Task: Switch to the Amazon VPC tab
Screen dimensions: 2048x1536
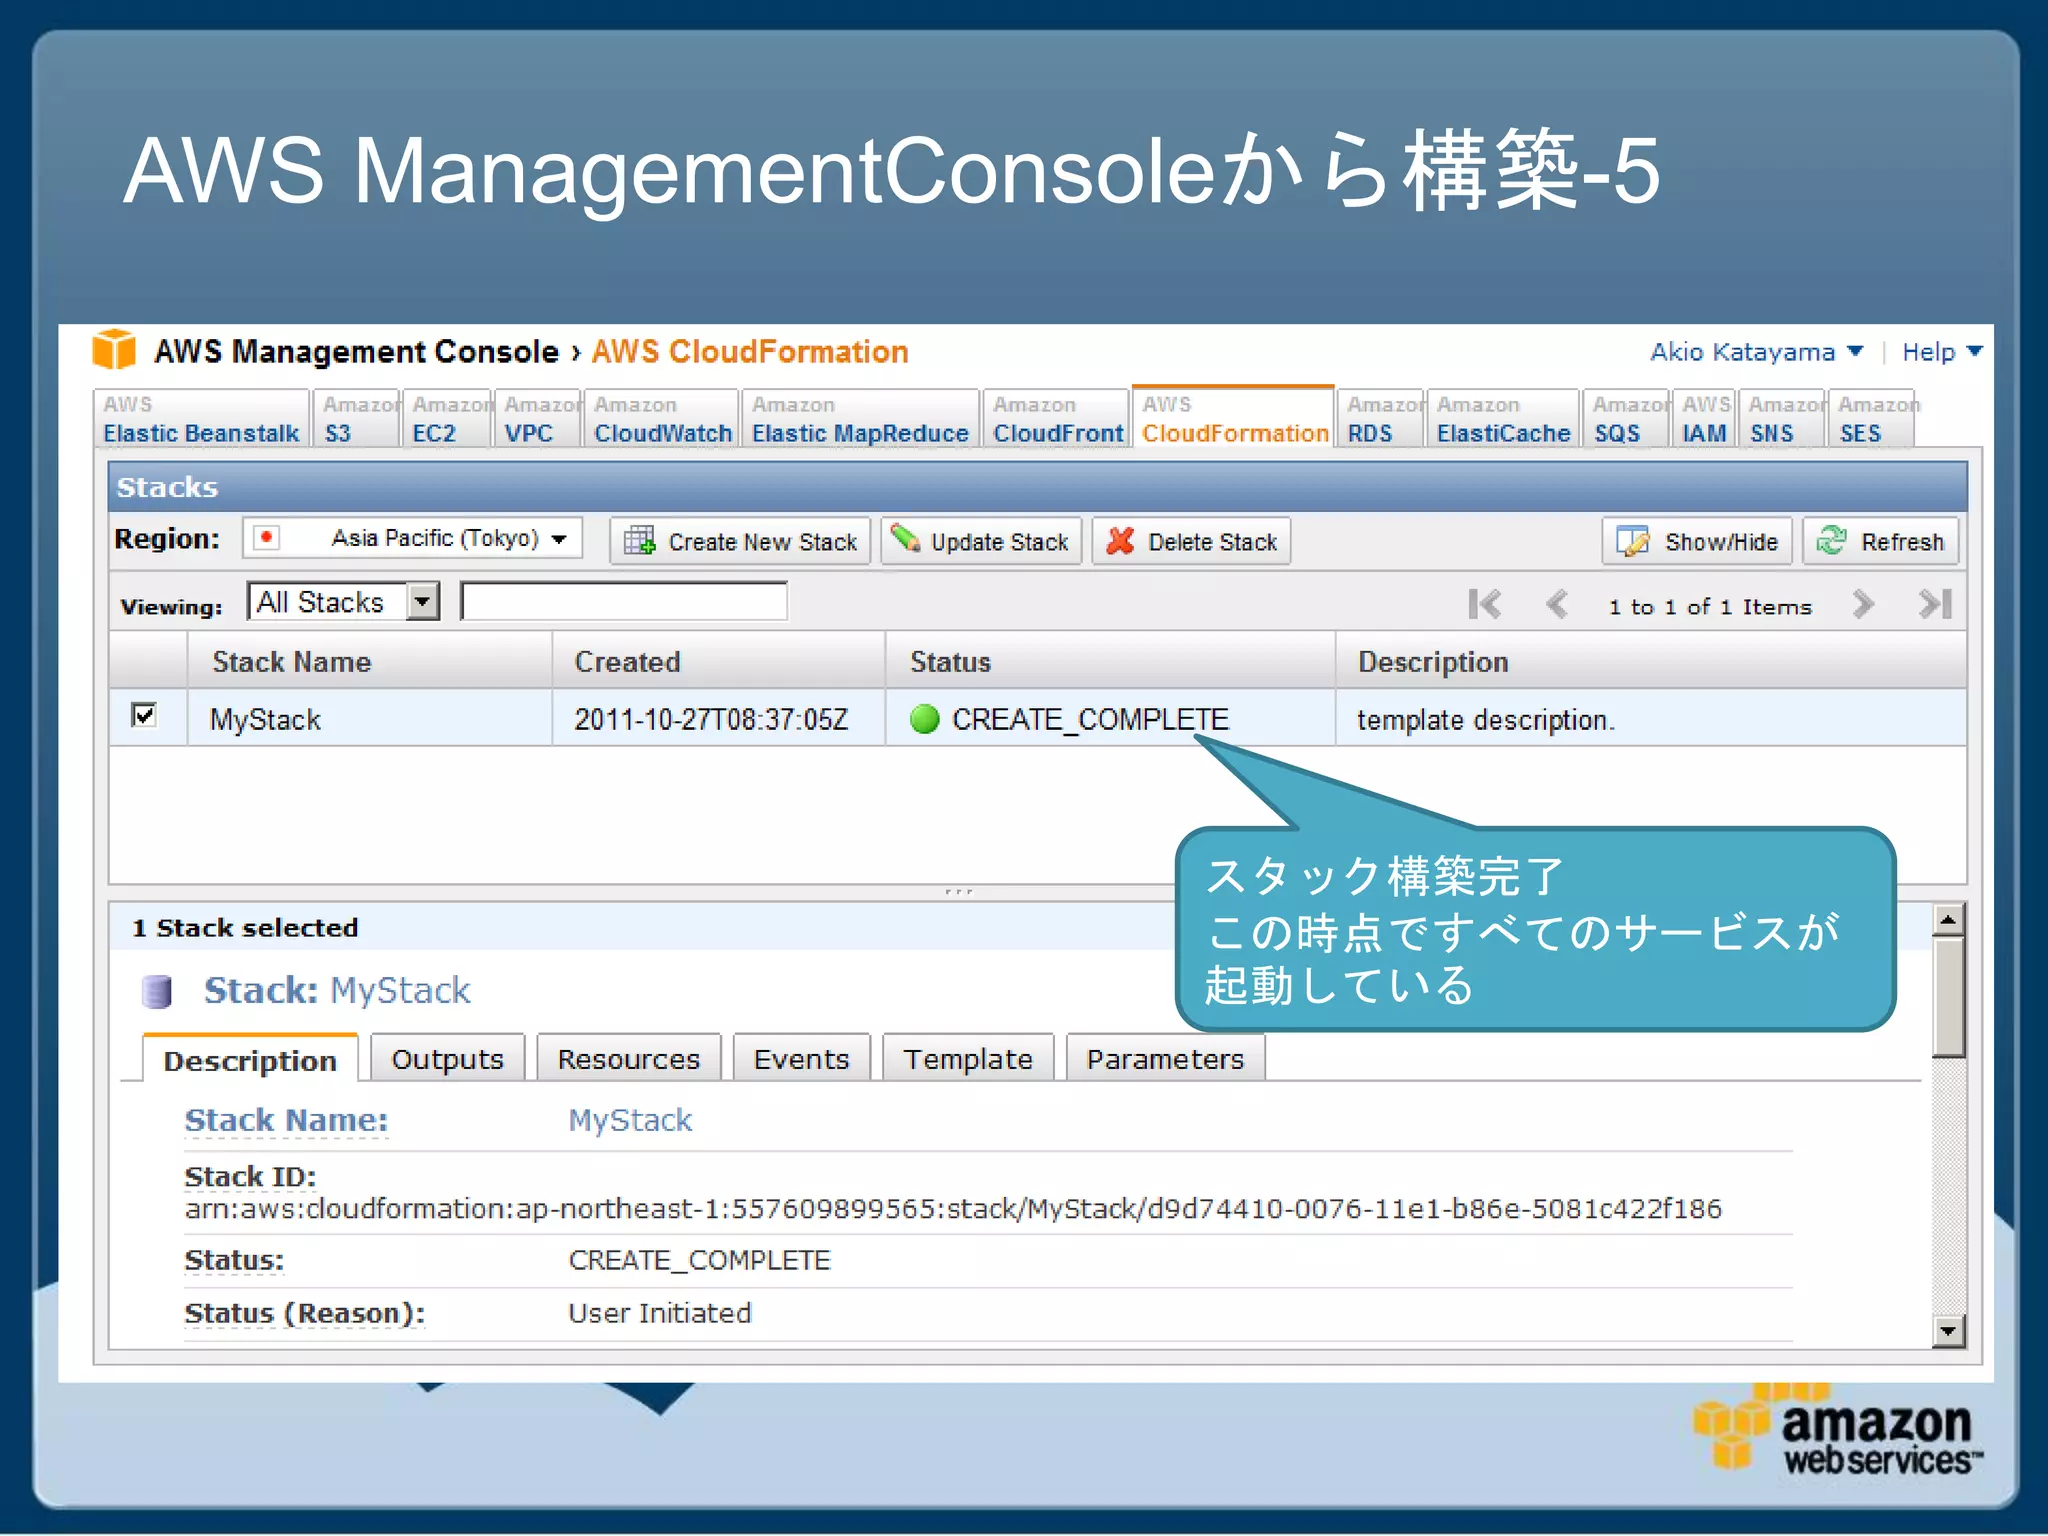Action: coord(538,419)
